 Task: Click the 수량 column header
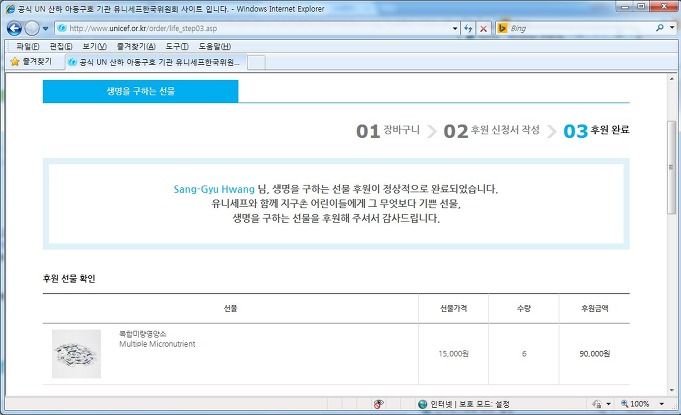524,308
